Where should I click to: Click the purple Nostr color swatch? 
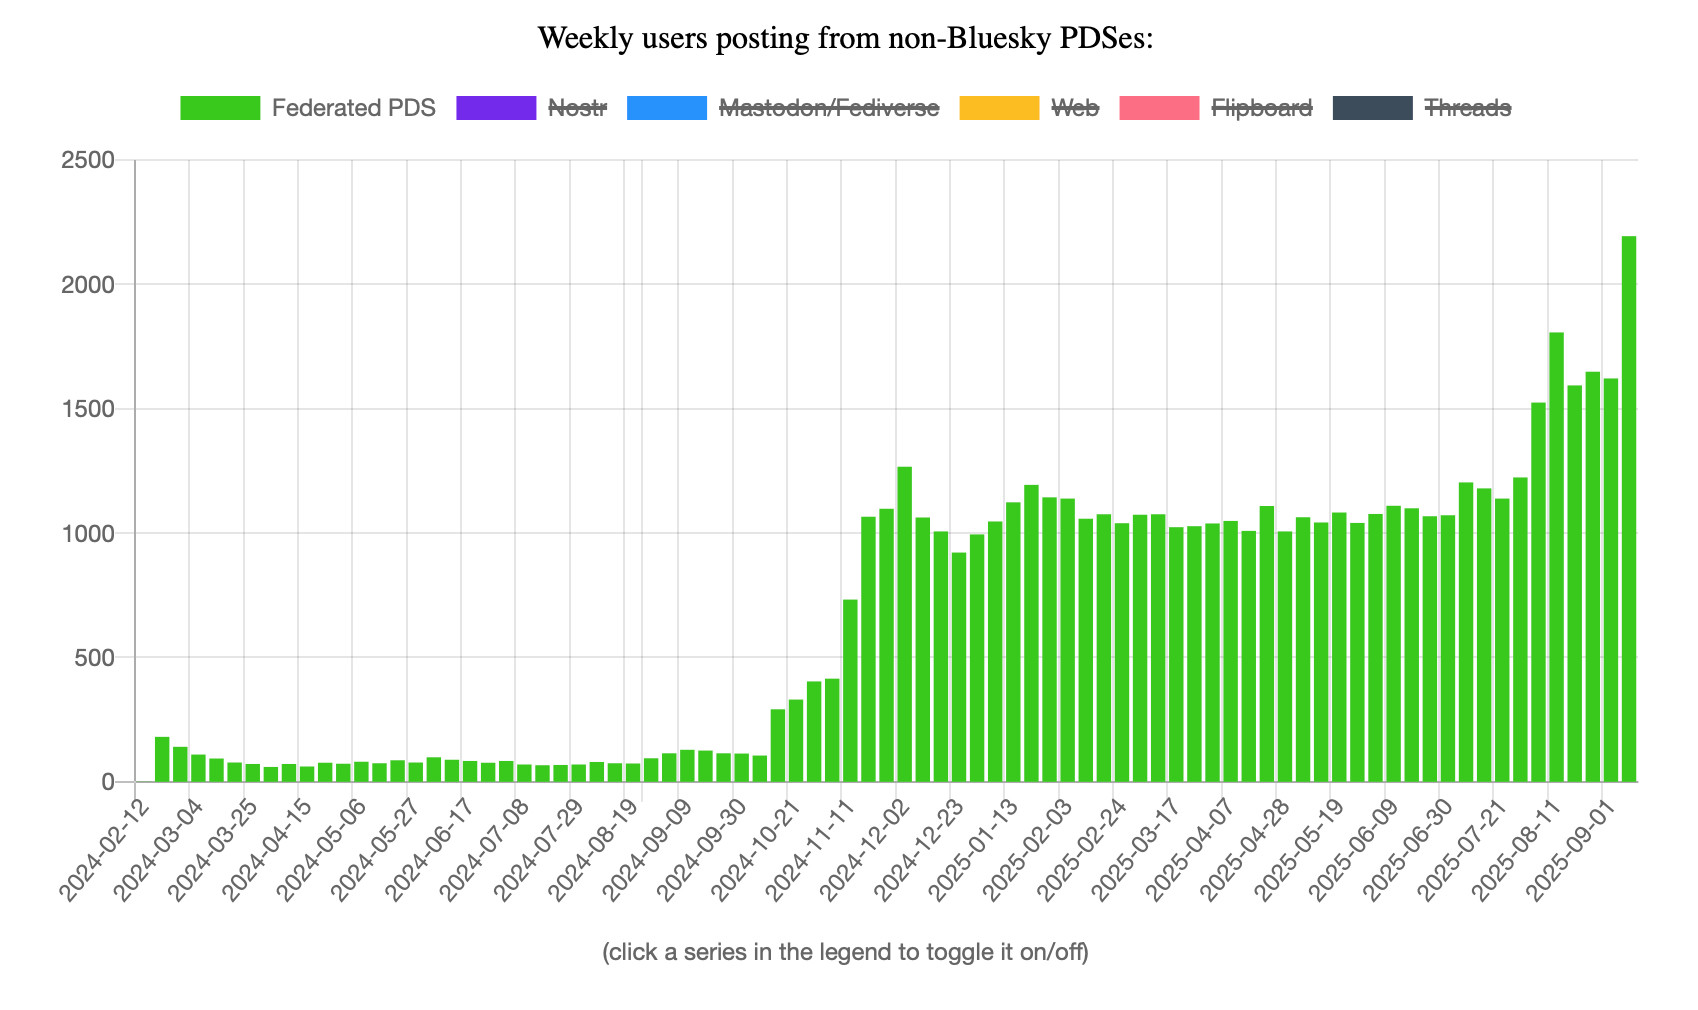[x=496, y=108]
